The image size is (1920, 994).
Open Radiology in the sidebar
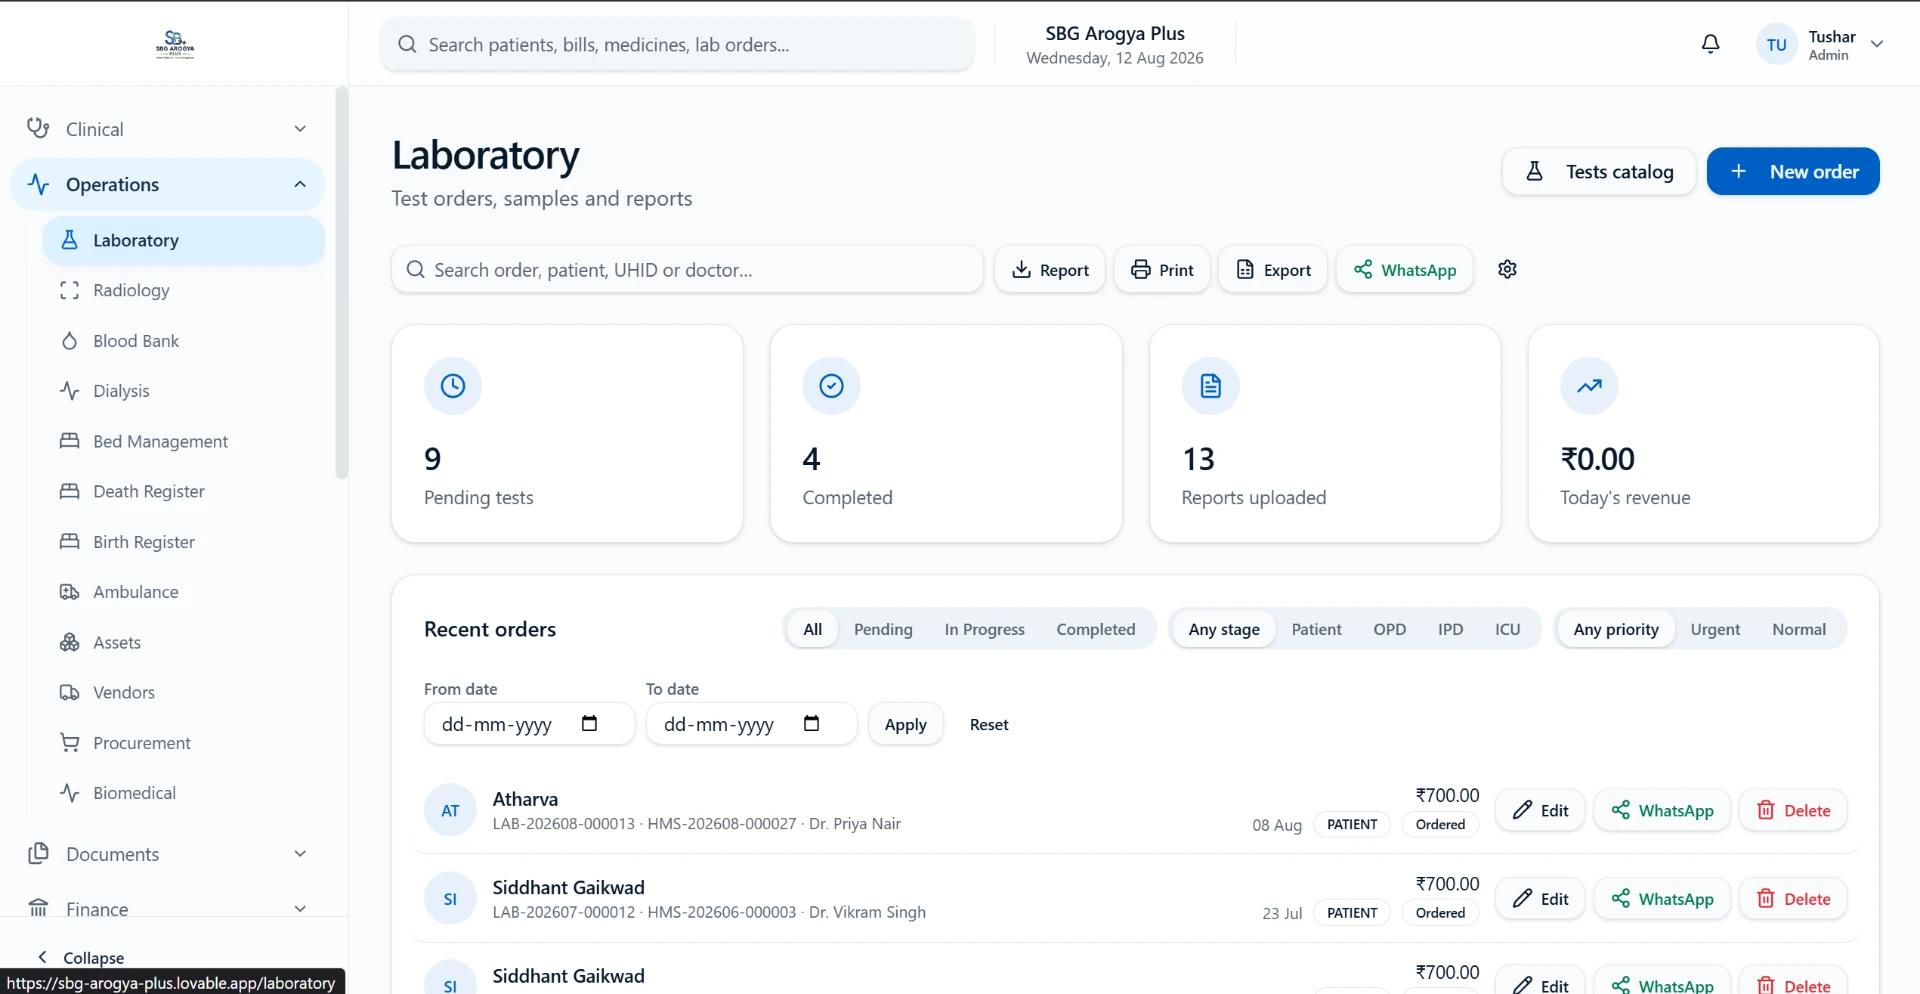coord(184,290)
